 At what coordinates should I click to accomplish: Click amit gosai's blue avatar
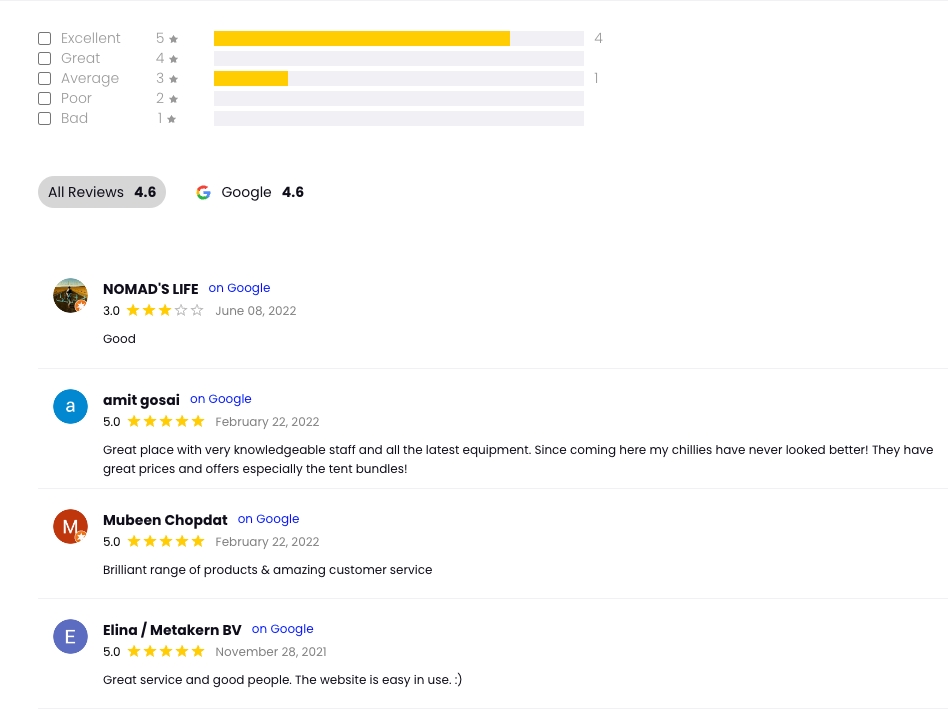[70, 406]
